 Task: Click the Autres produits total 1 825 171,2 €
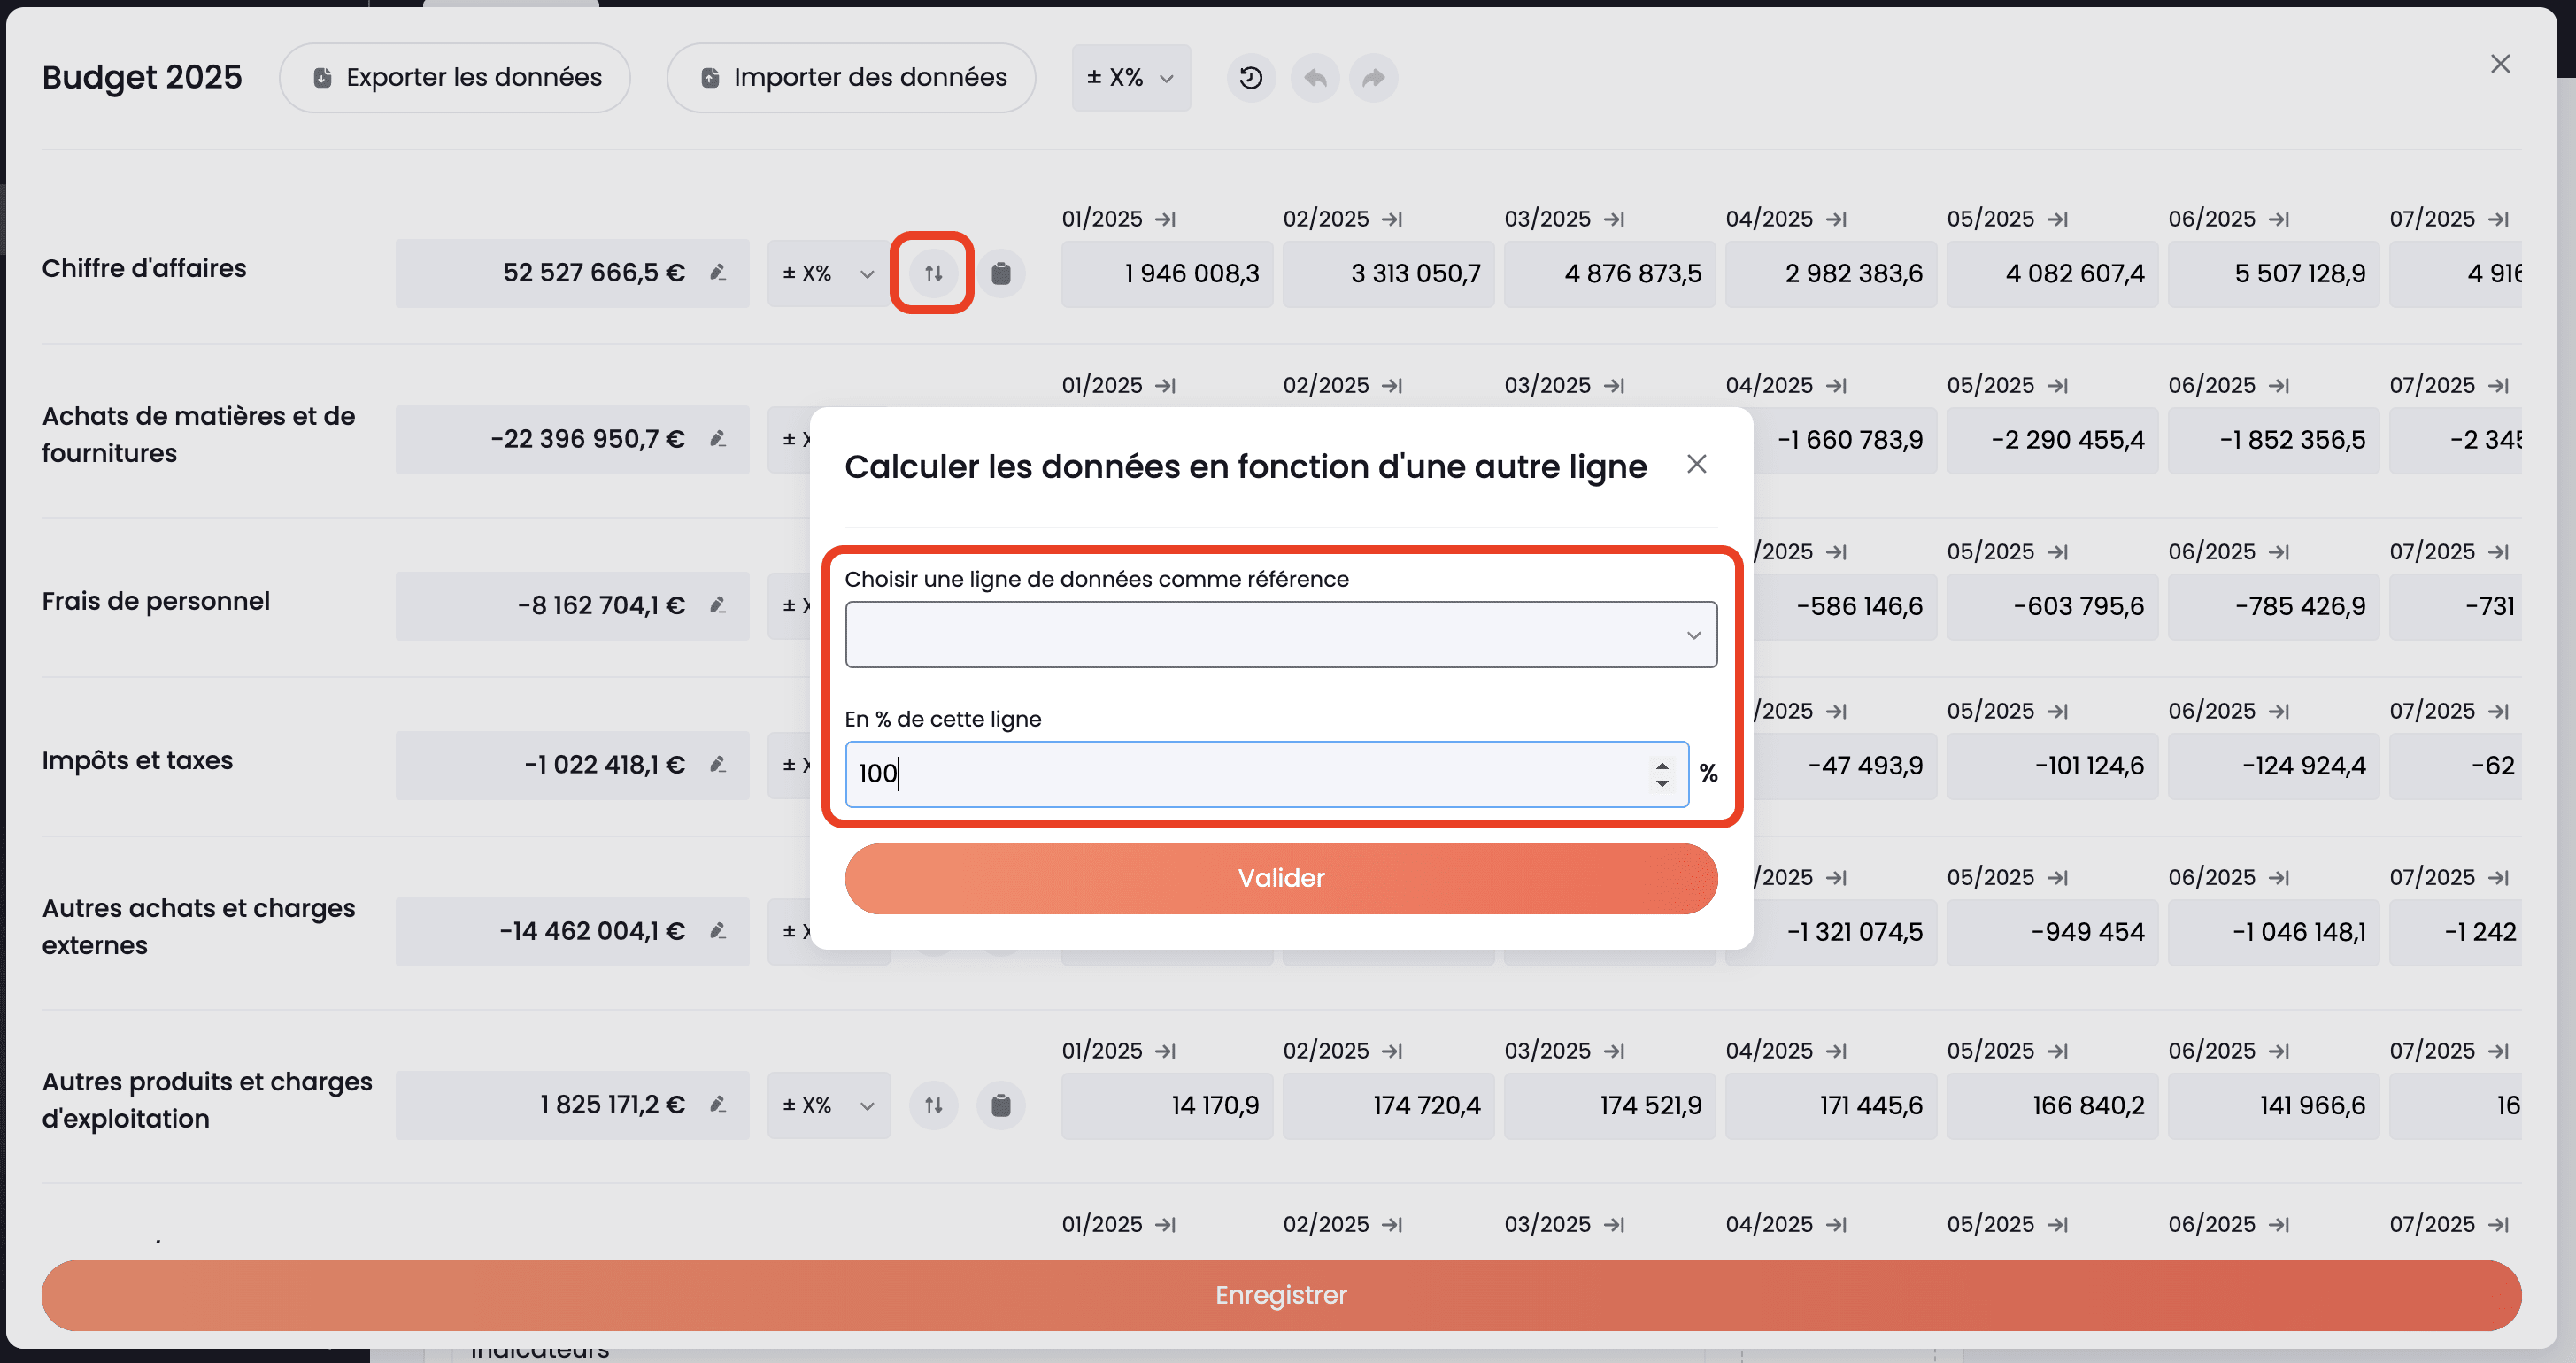[x=572, y=1105]
